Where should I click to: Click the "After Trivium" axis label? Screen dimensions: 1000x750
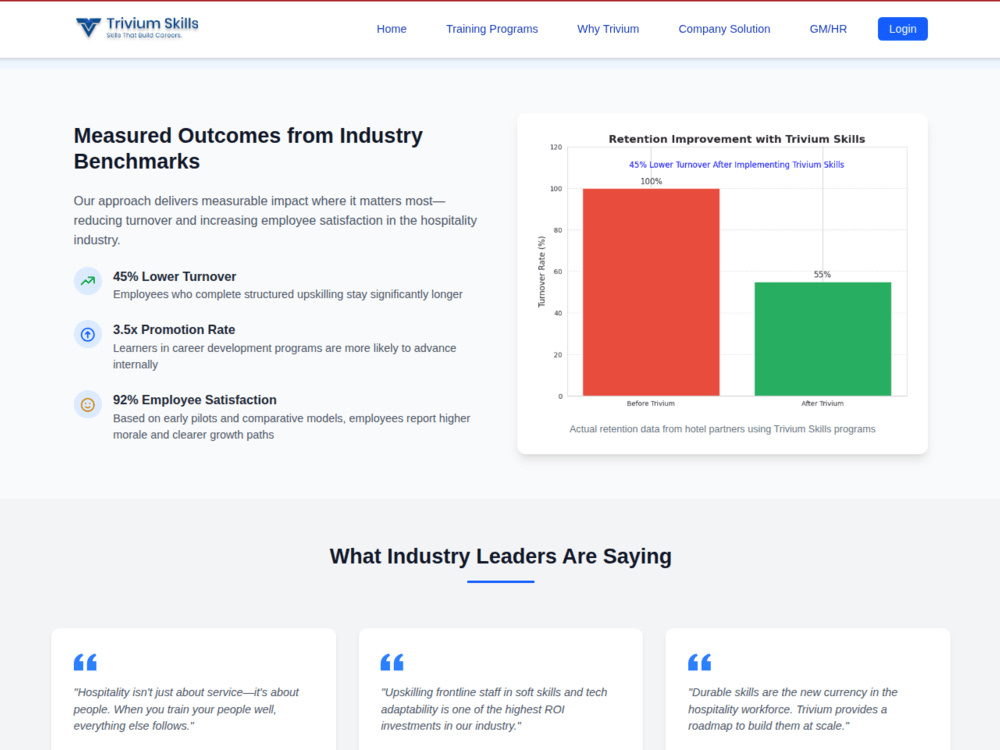[x=823, y=404]
